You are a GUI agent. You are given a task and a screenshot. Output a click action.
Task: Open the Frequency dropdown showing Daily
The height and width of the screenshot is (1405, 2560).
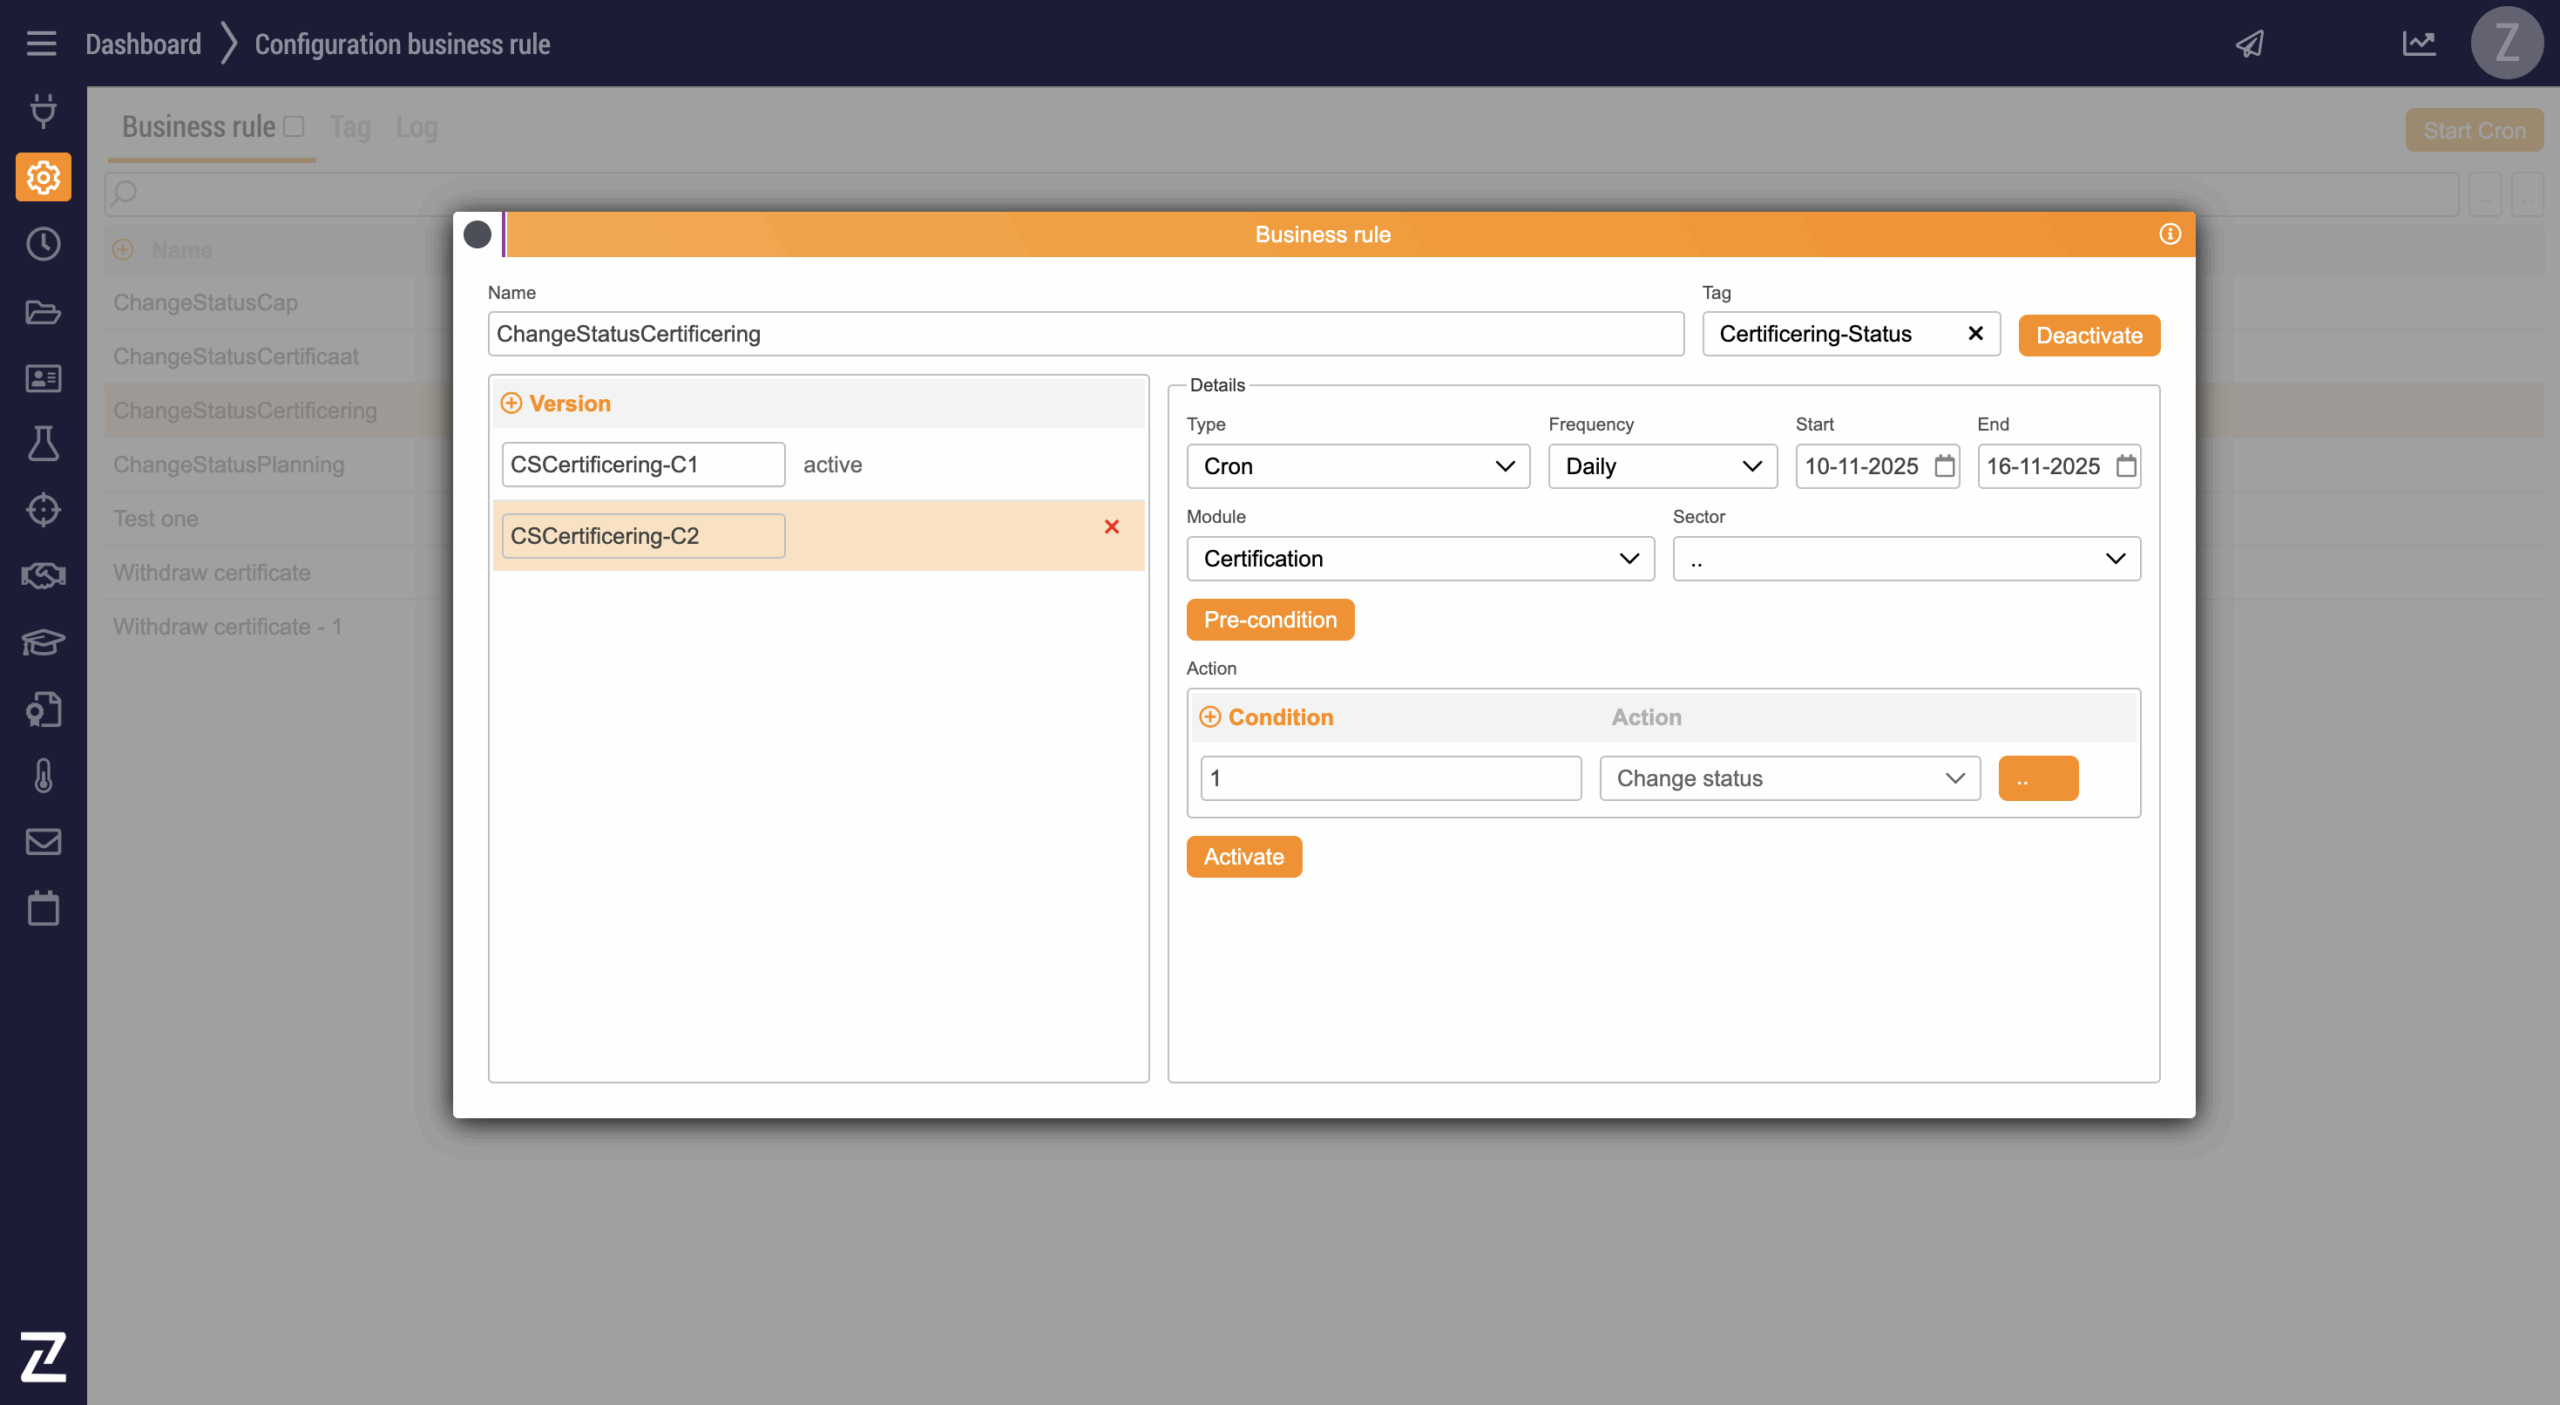[x=1661, y=466]
